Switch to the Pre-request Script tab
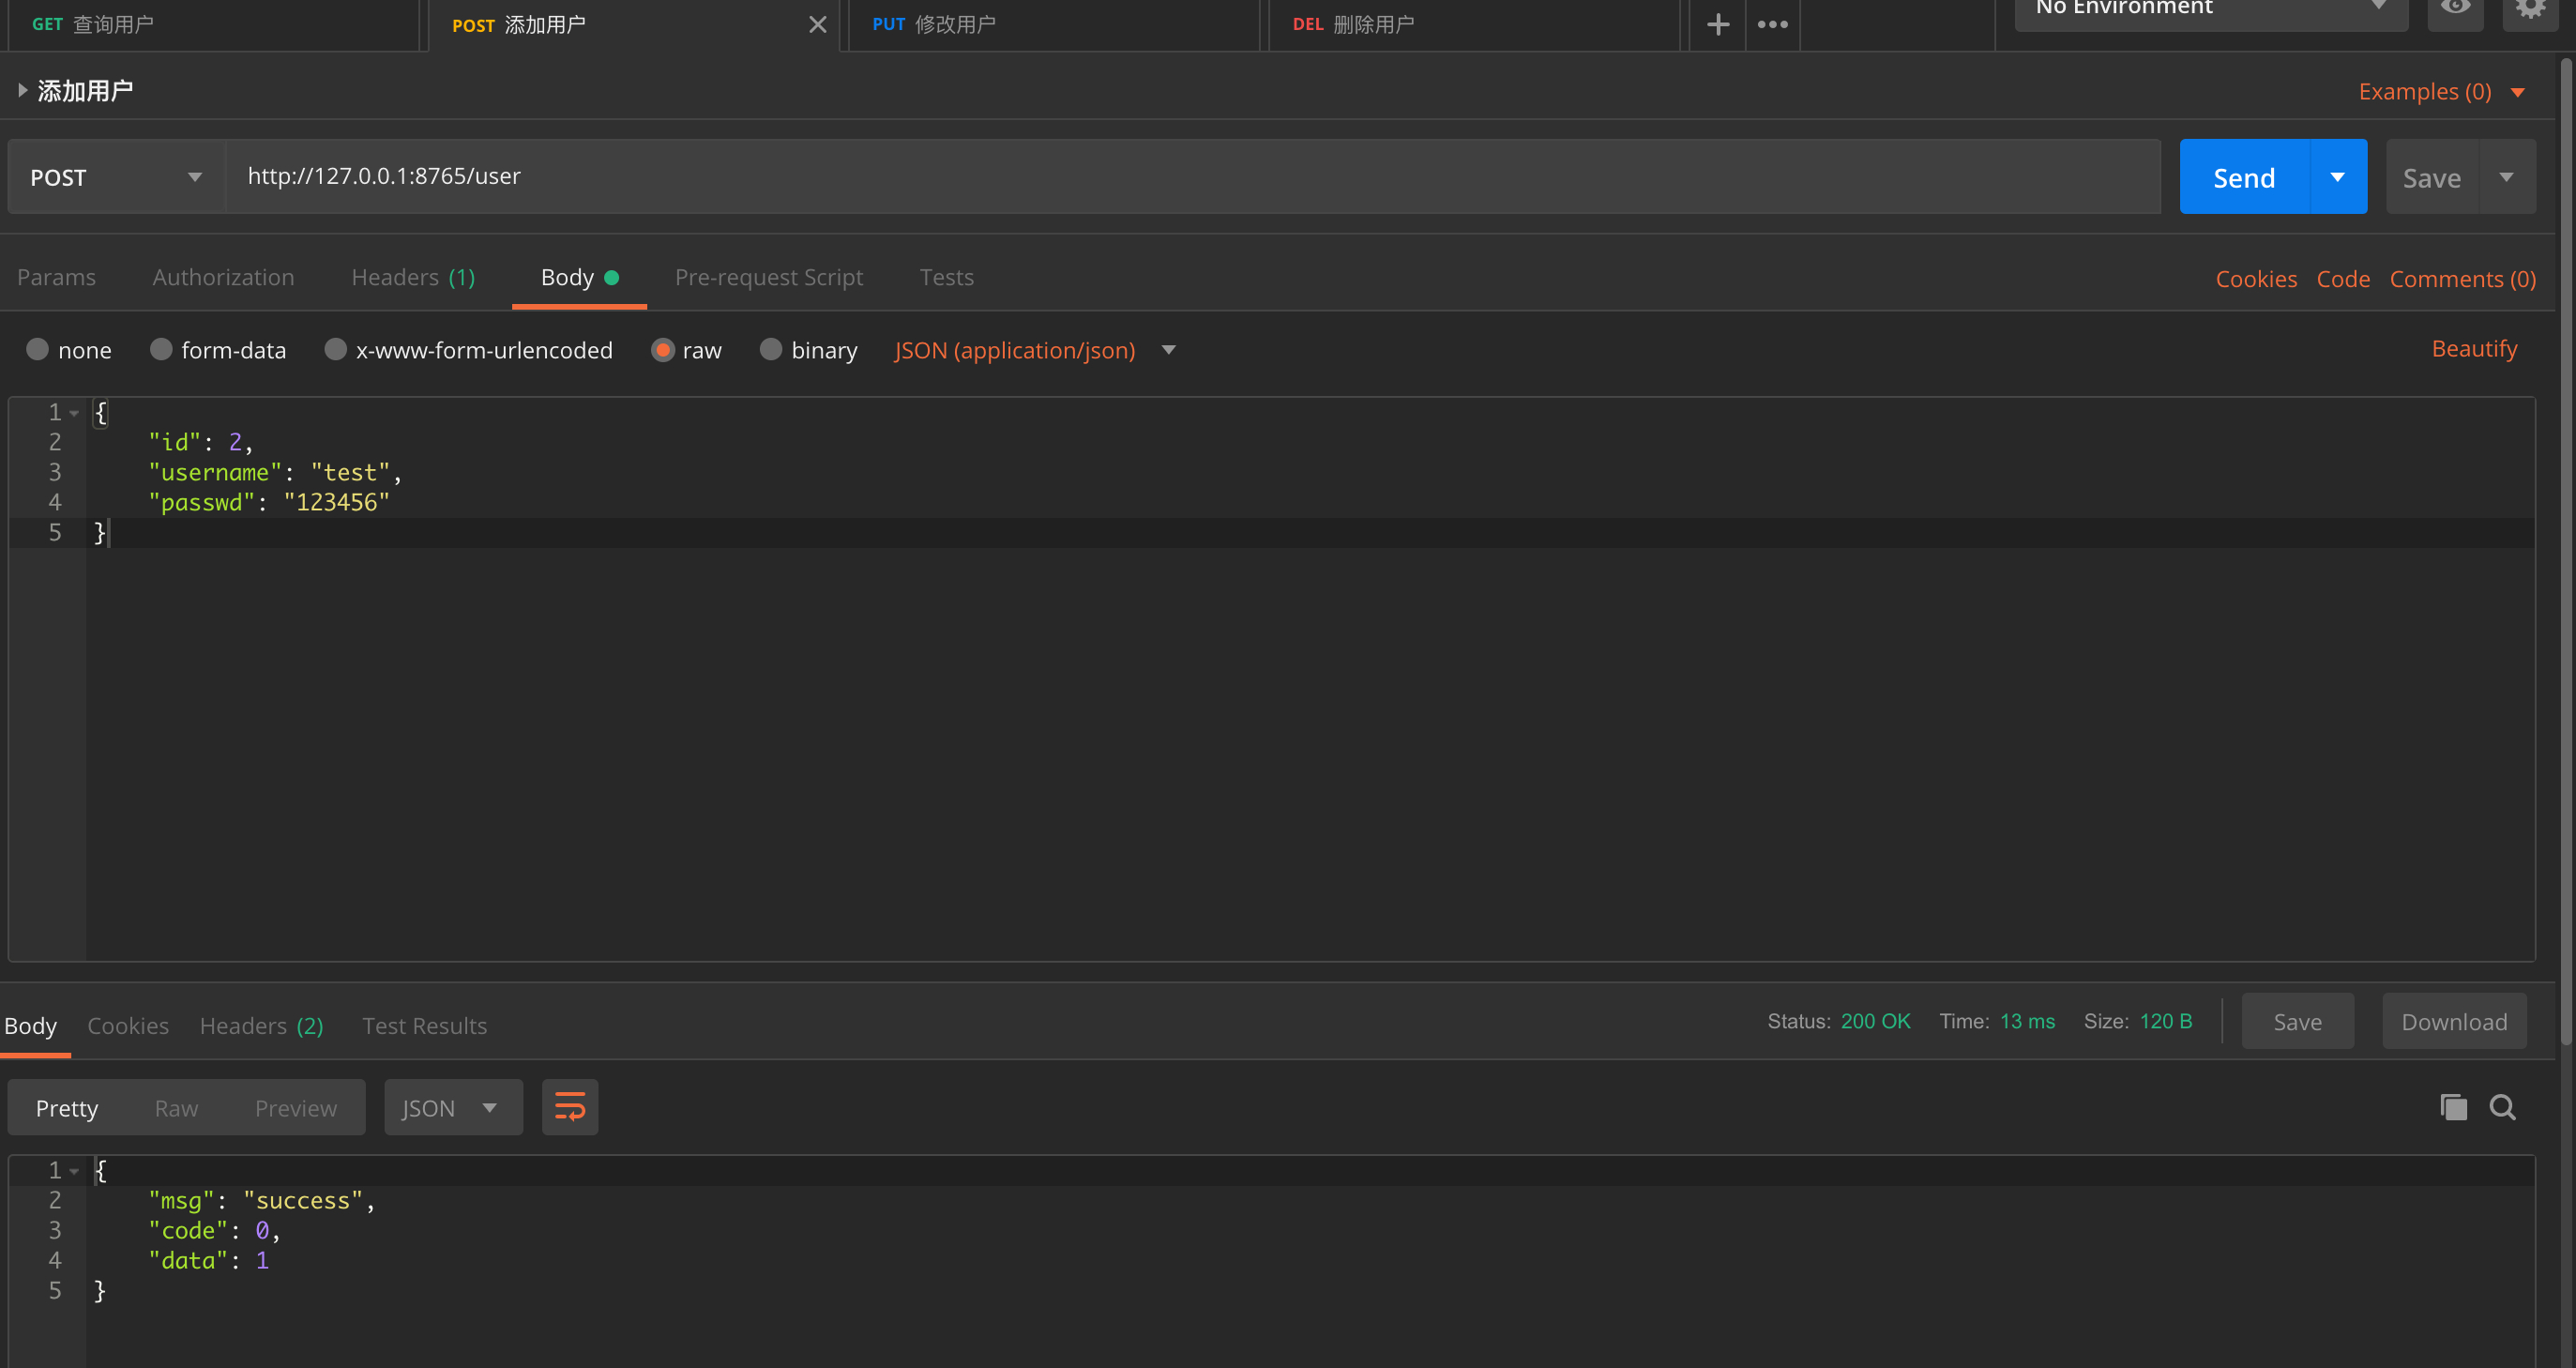This screenshot has height=1368, width=2576. (x=768, y=277)
